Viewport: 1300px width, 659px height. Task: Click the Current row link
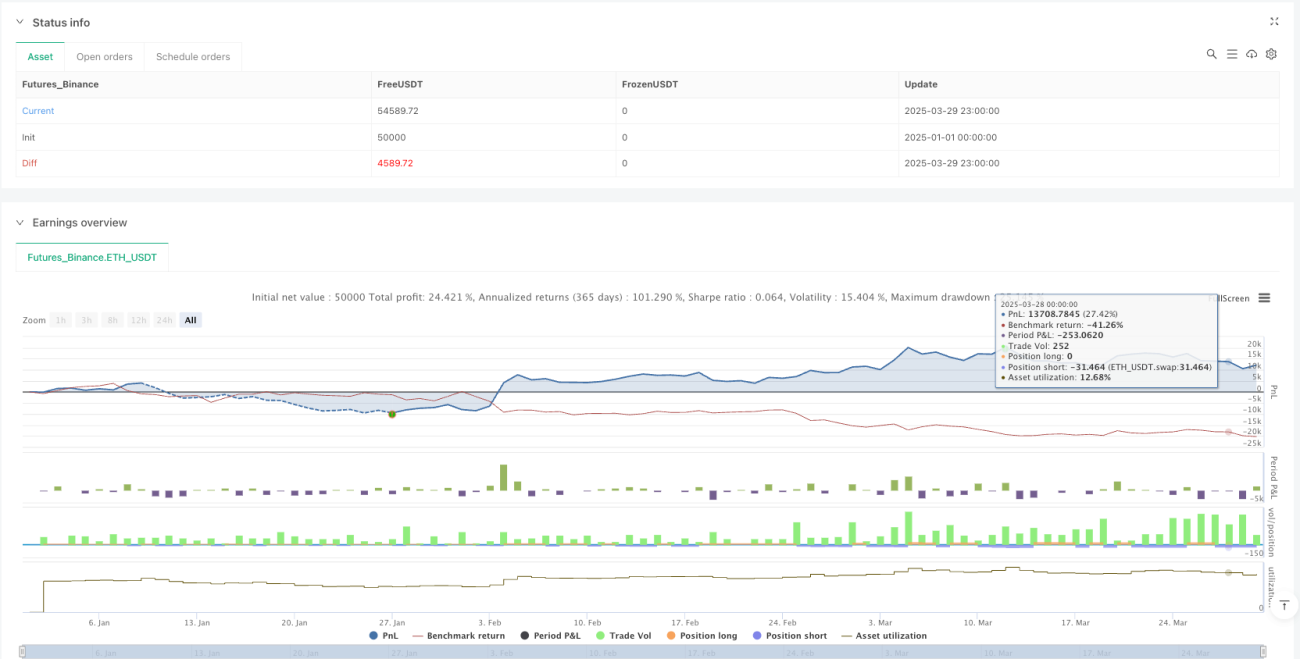pos(38,111)
